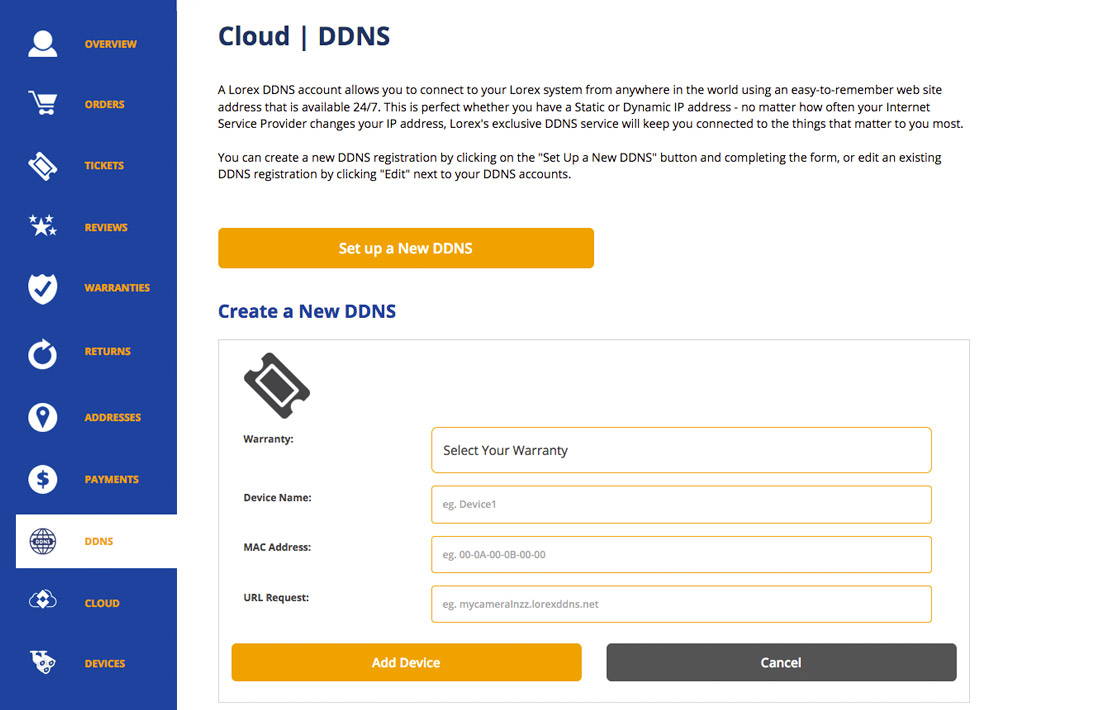1100x710 pixels.
Task: Select the DDNS menu label
Action: point(99,542)
